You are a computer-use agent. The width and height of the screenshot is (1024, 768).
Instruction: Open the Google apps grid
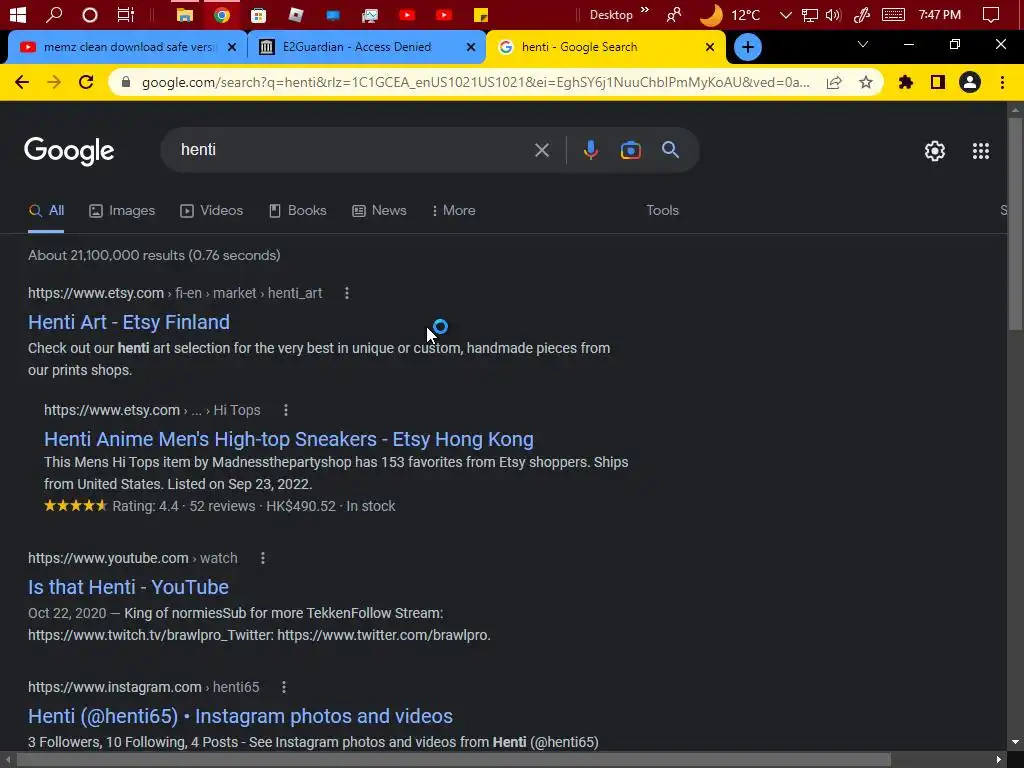click(x=980, y=151)
